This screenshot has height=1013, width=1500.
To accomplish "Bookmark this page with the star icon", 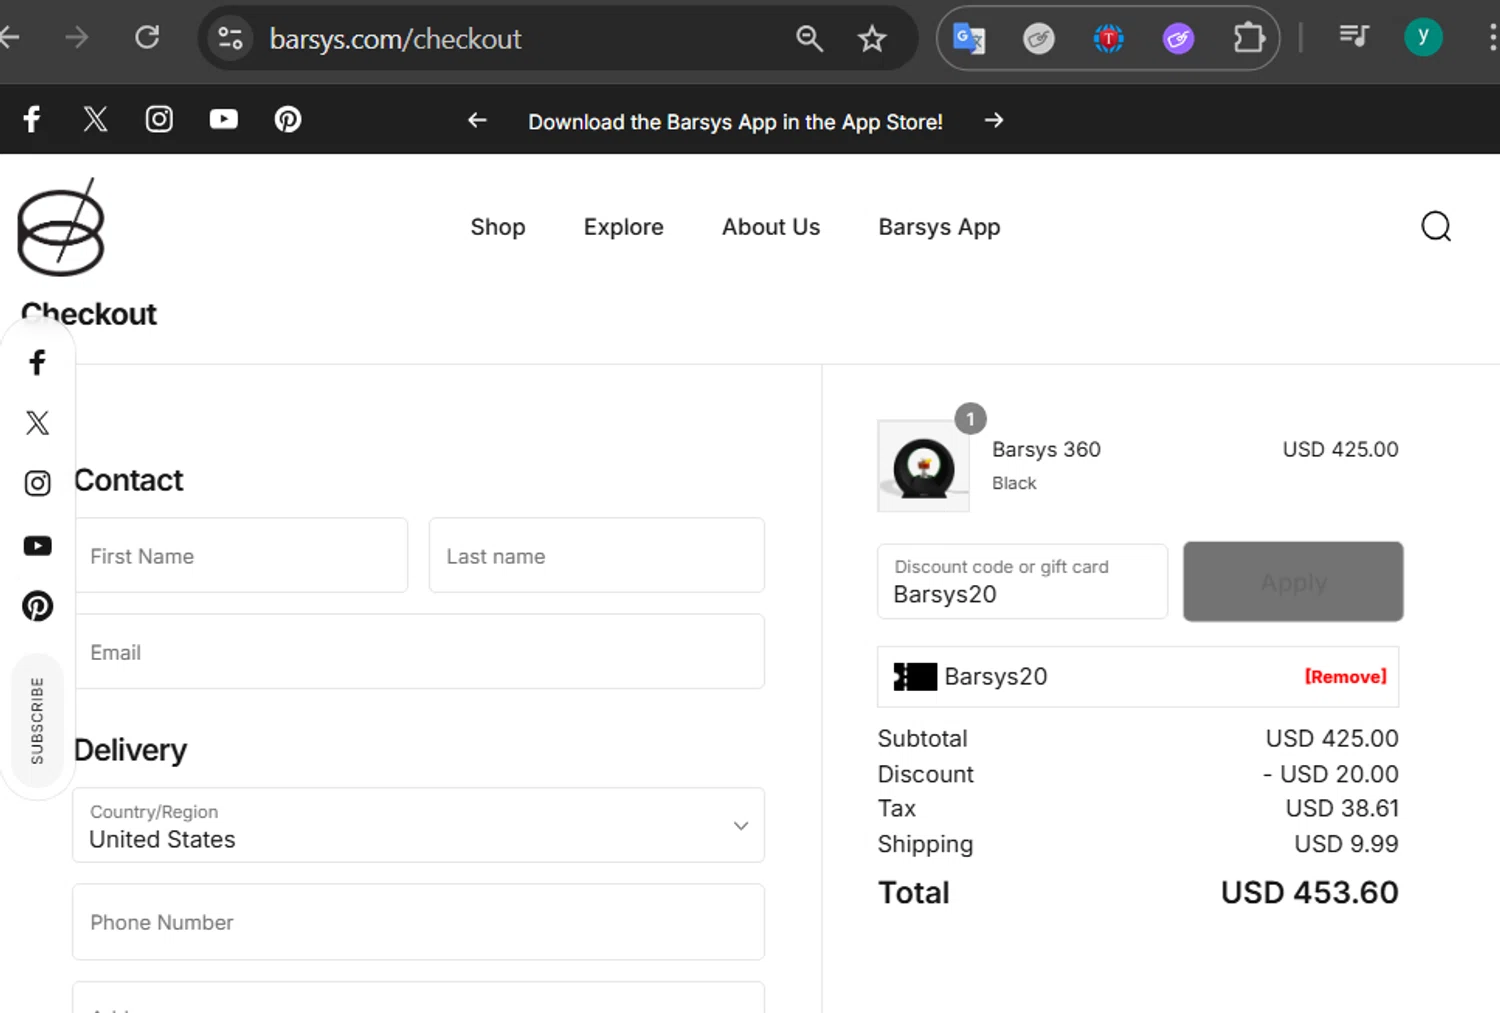I will [x=872, y=39].
